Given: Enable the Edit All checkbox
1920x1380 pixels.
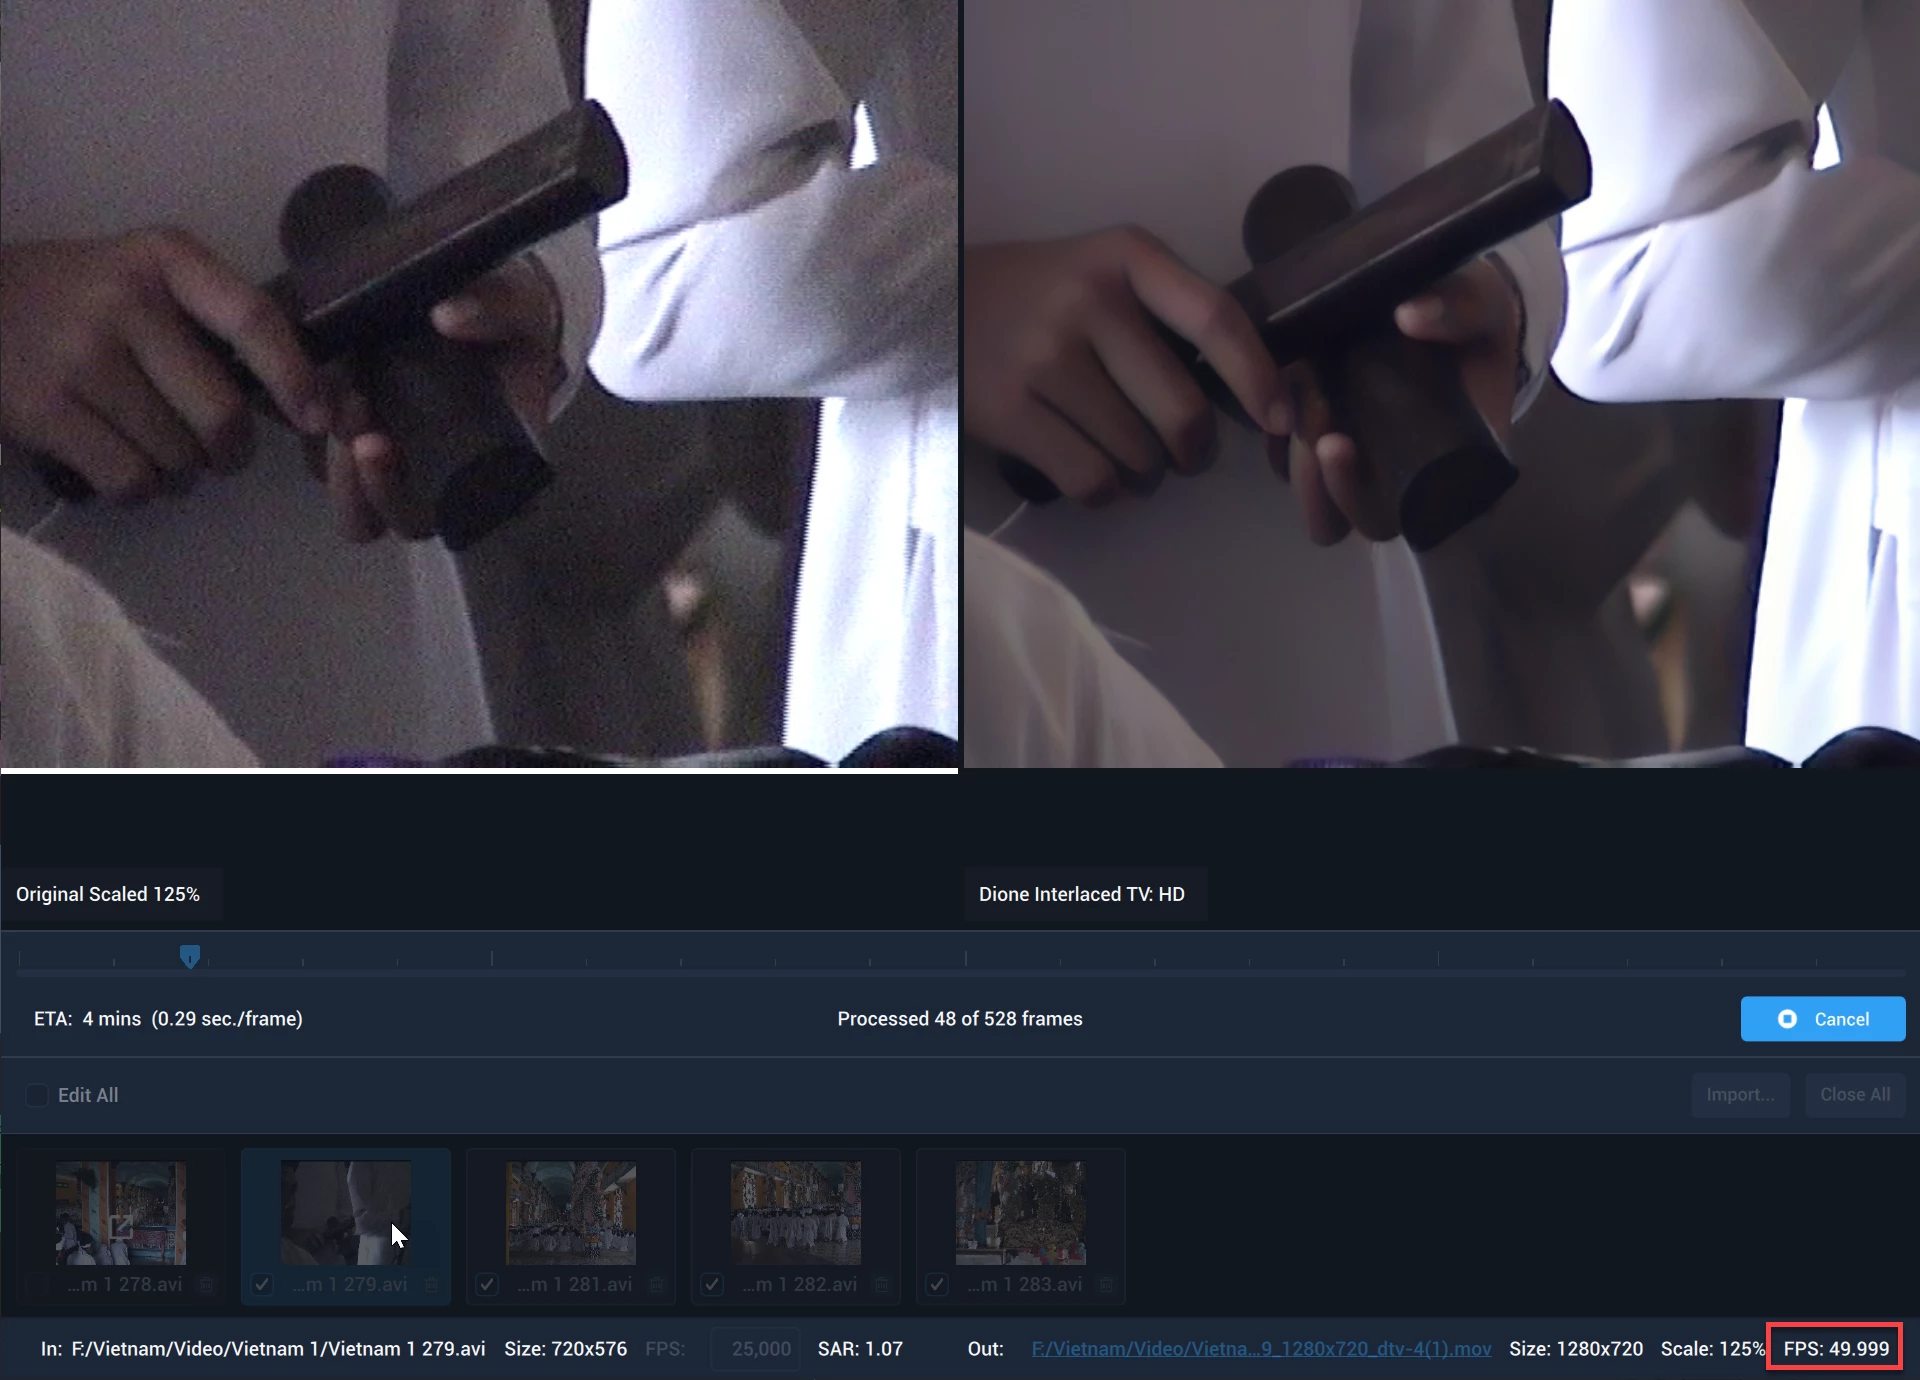Looking at the screenshot, I should click(x=37, y=1095).
